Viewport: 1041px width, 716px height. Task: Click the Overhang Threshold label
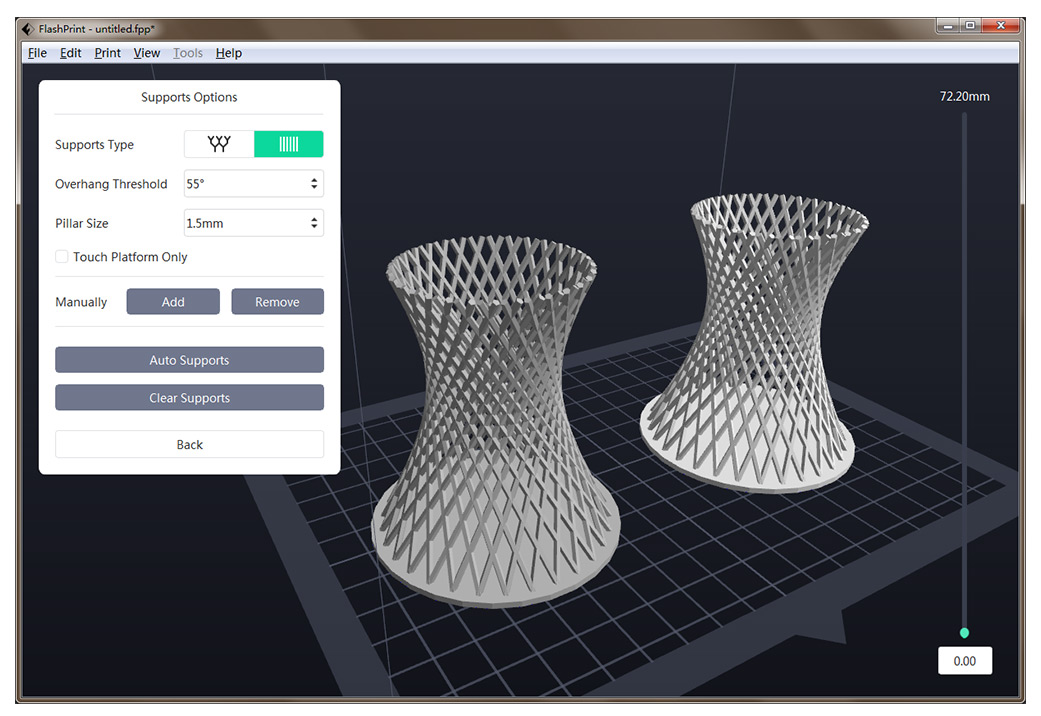(x=111, y=184)
